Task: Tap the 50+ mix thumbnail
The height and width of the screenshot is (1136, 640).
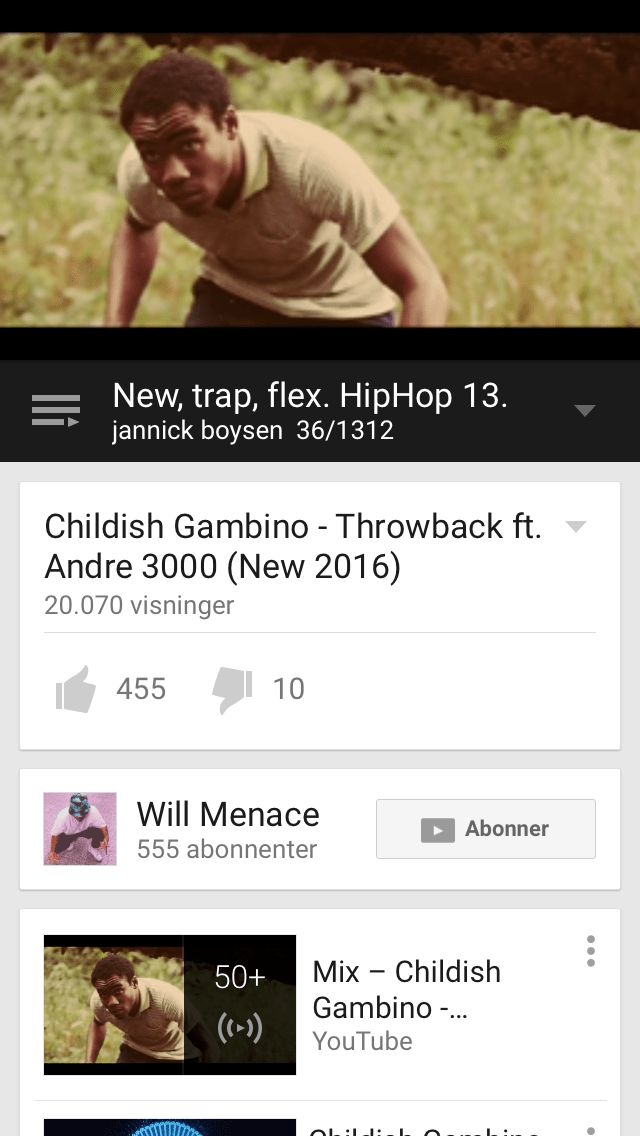Action: click(170, 1005)
